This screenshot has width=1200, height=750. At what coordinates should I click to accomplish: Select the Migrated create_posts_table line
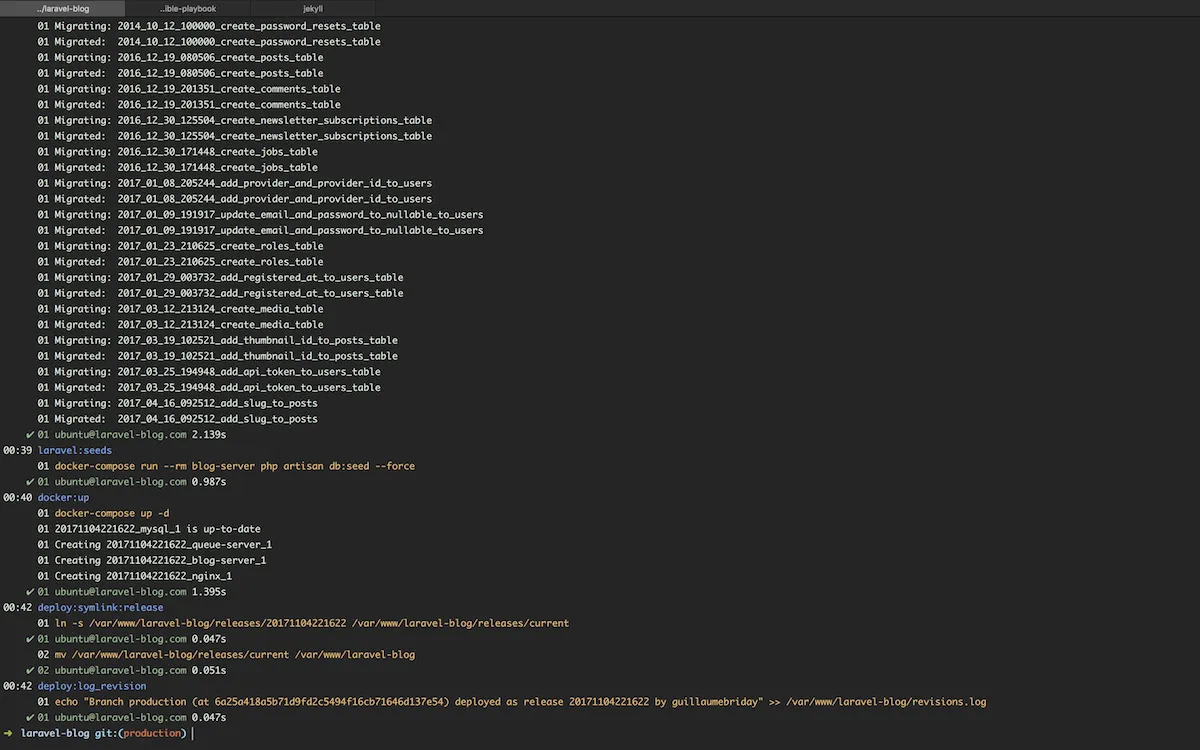pyautogui.click(x=181, y=73)
